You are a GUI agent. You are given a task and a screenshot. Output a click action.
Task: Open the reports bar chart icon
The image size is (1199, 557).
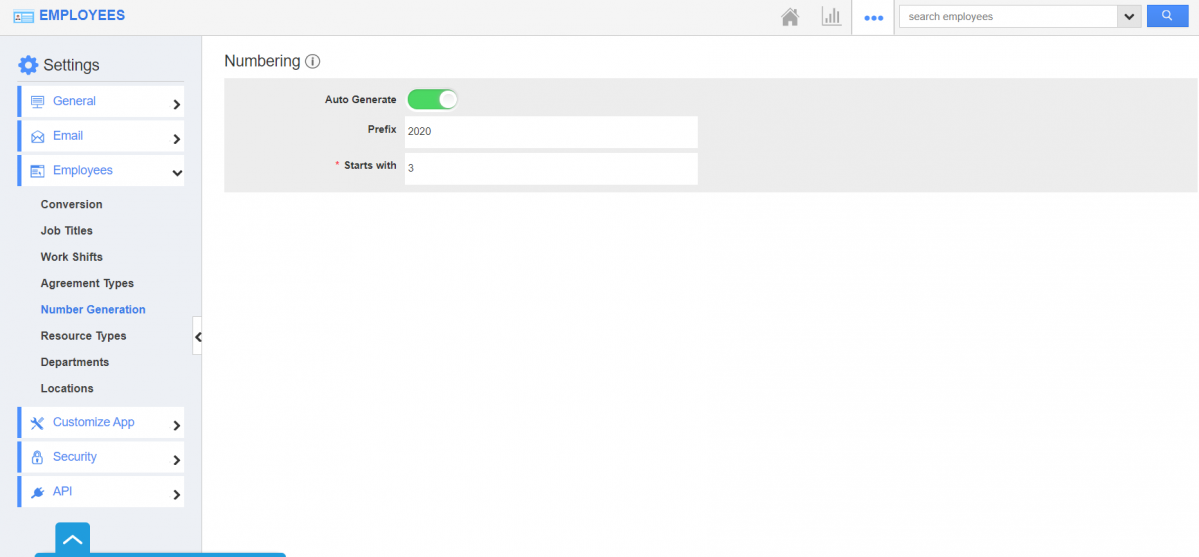click(x=831, y=17)
